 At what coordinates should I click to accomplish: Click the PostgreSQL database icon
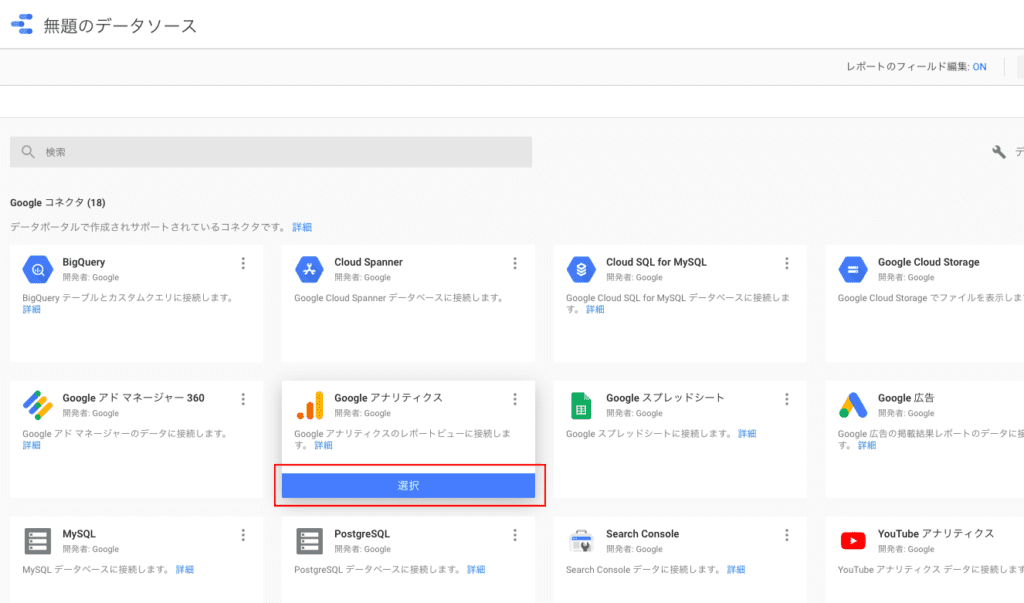point(310,542)
